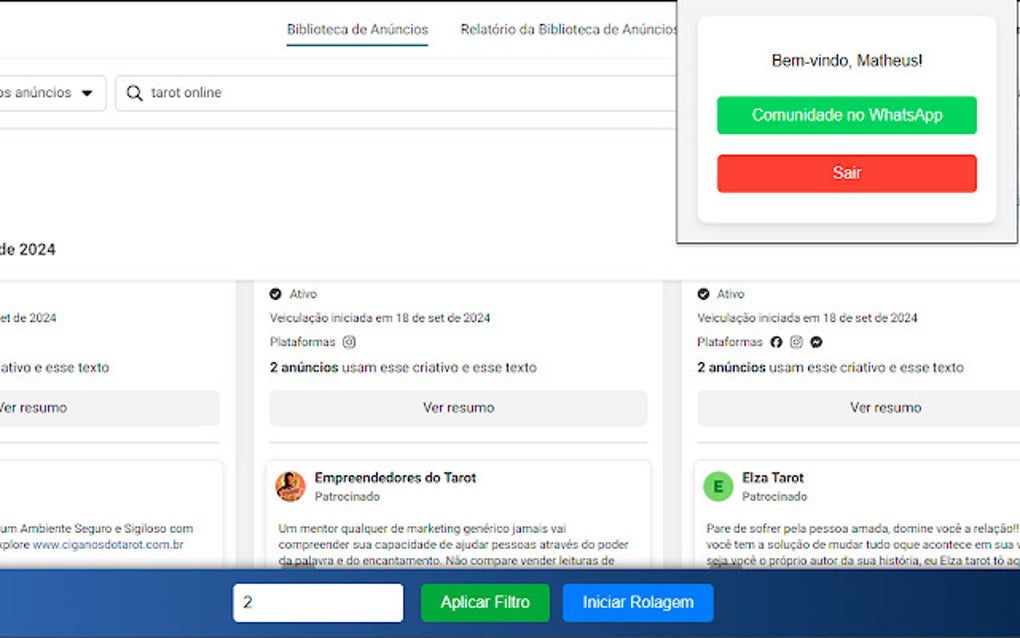
Task: Click the tarot online search field
Action: click(397, 93)
